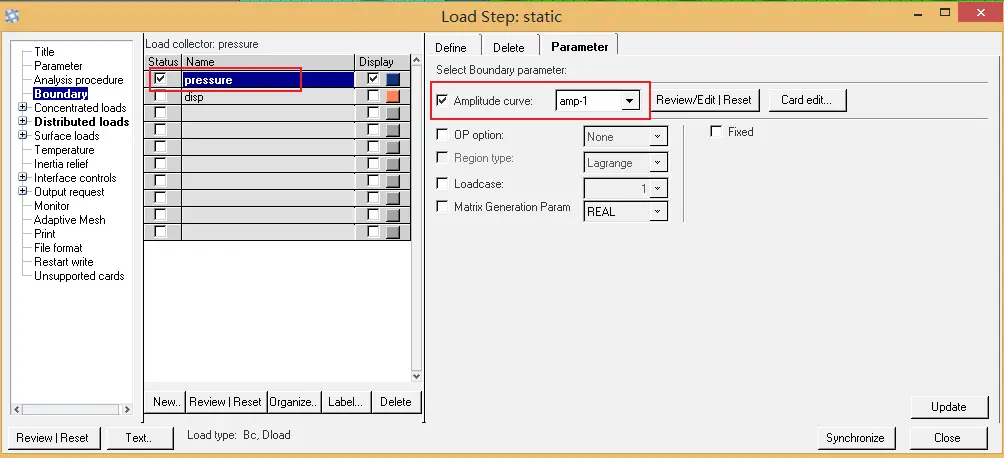Click the app icon in title bar
1004x458 pixels.
point(12,16)
